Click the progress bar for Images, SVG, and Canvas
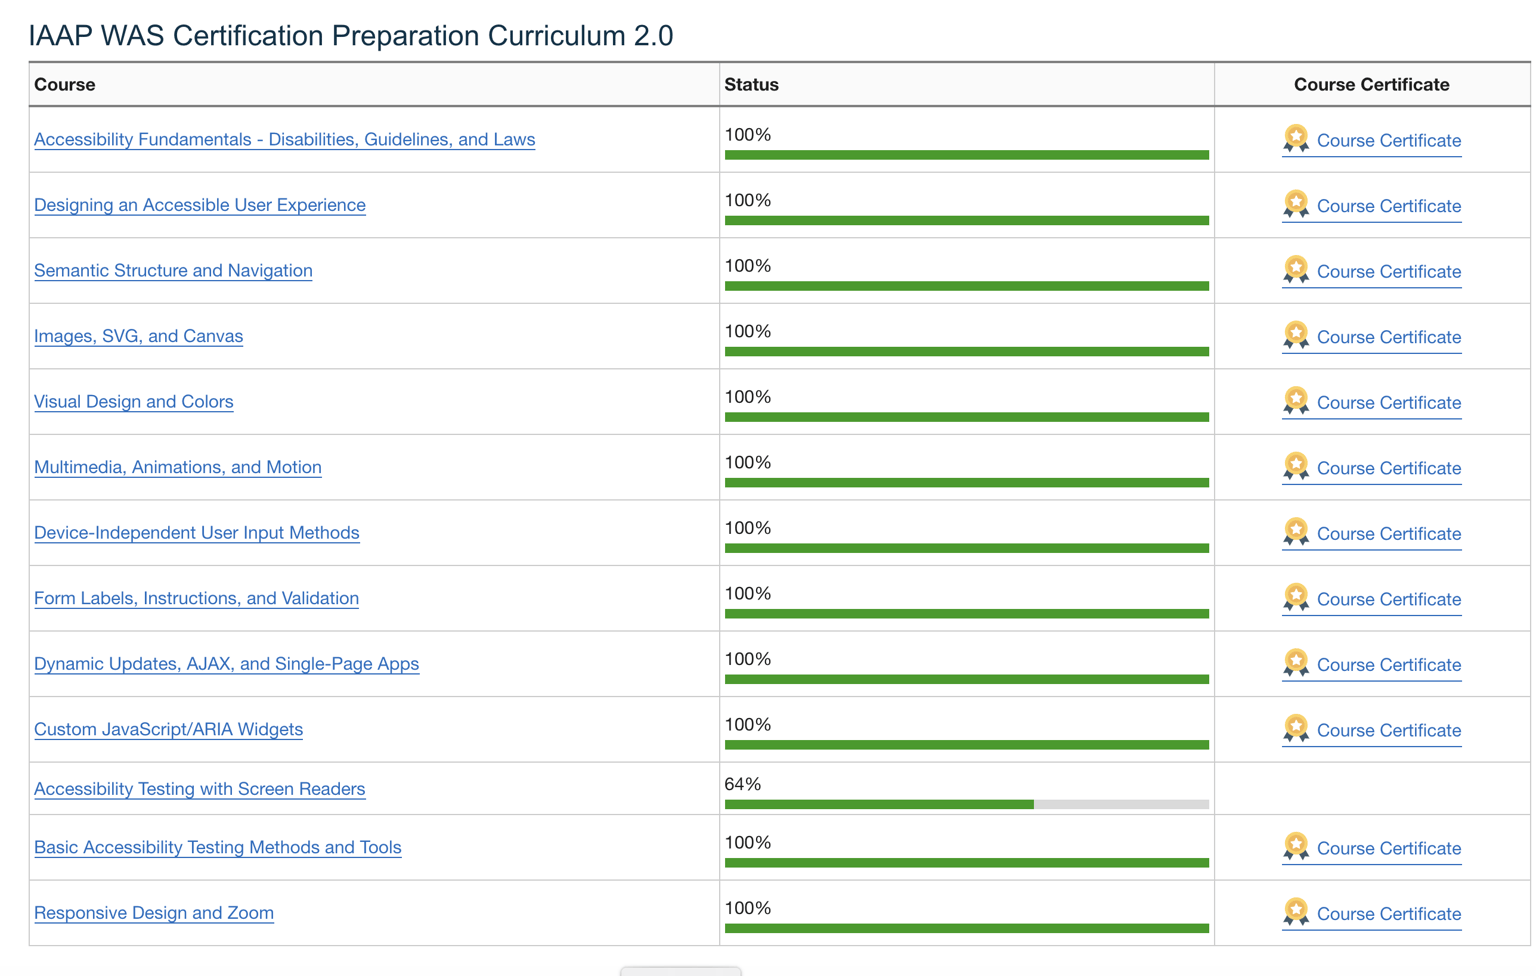The height and width of the screenshot is (976, 1536). [967, 351]
